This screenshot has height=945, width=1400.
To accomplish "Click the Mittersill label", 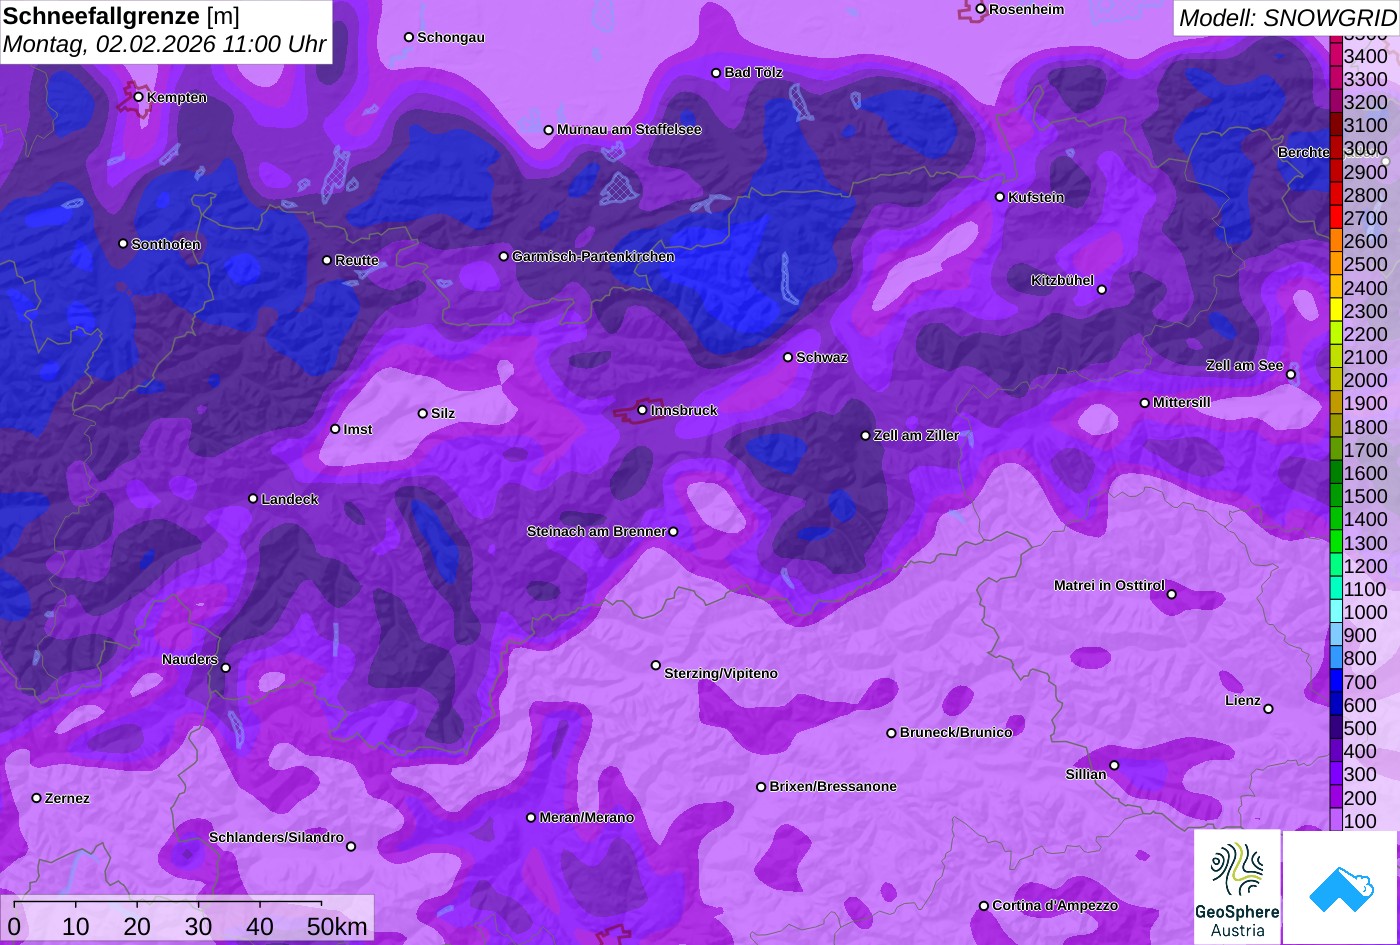I will tap(1182, 403).
